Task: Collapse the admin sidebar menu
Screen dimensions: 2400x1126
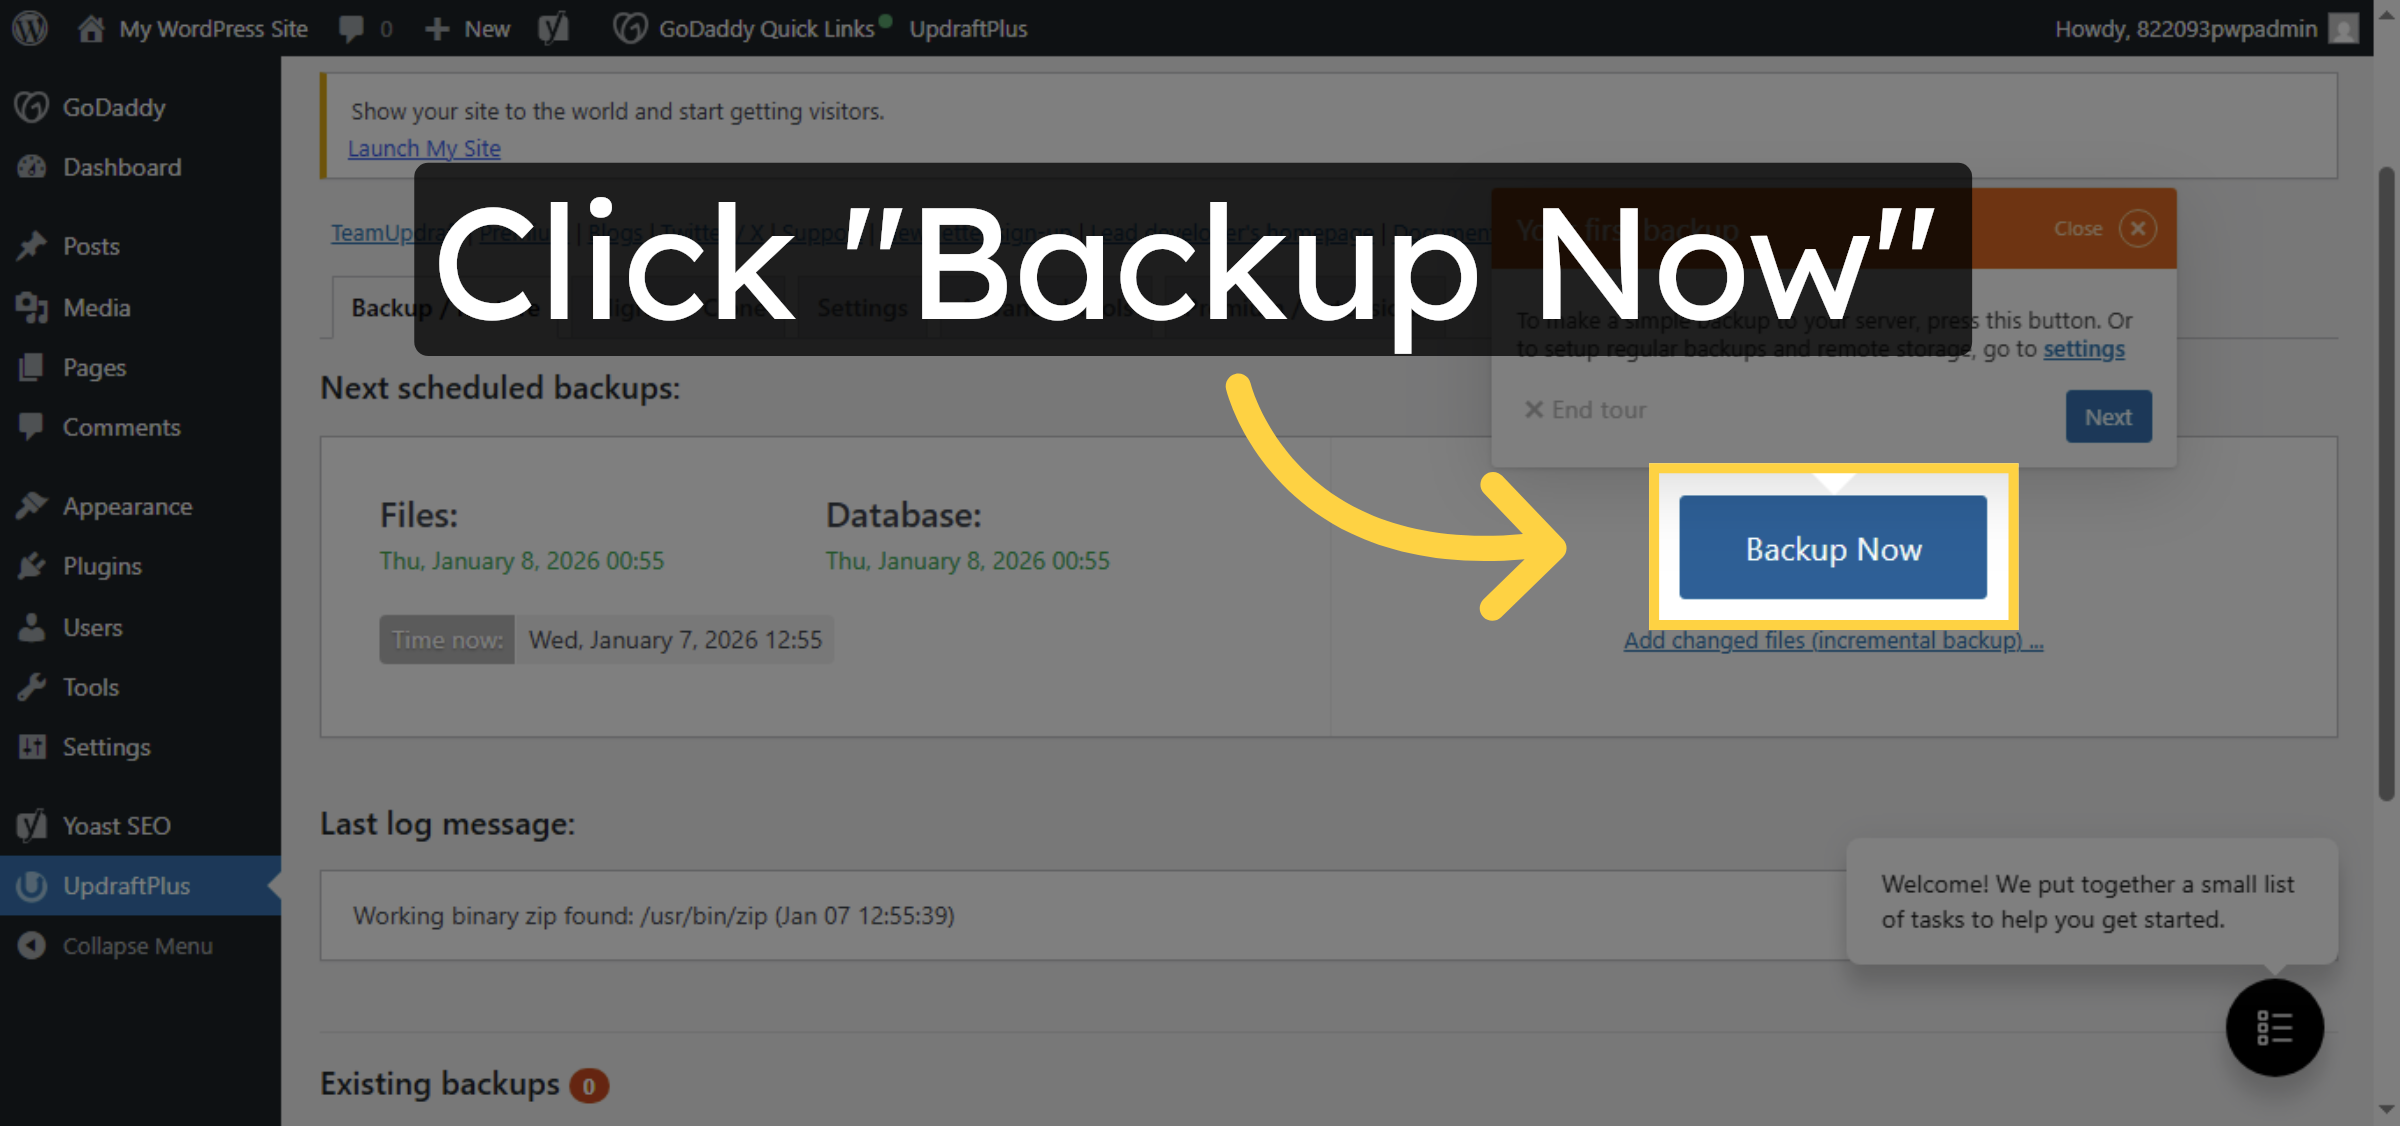Action: [x=137, y=945]
